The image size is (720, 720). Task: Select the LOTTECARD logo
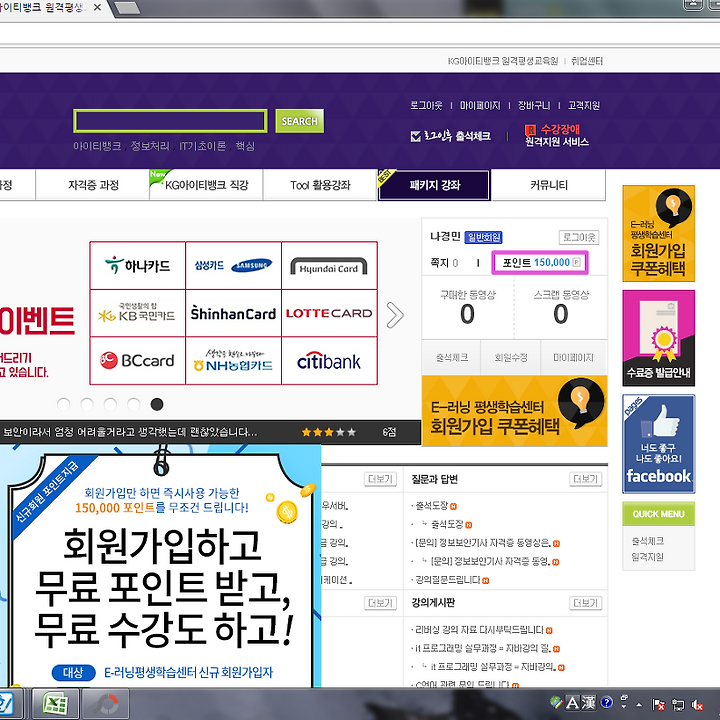coord(329,313)
